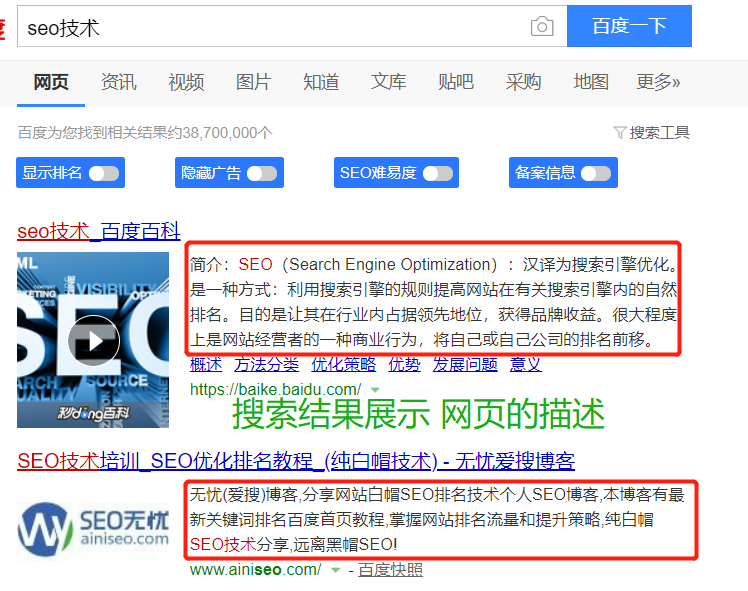748x591 pixels.
Task: Open the 优化策略 sublink
Action: click(343, 364)
